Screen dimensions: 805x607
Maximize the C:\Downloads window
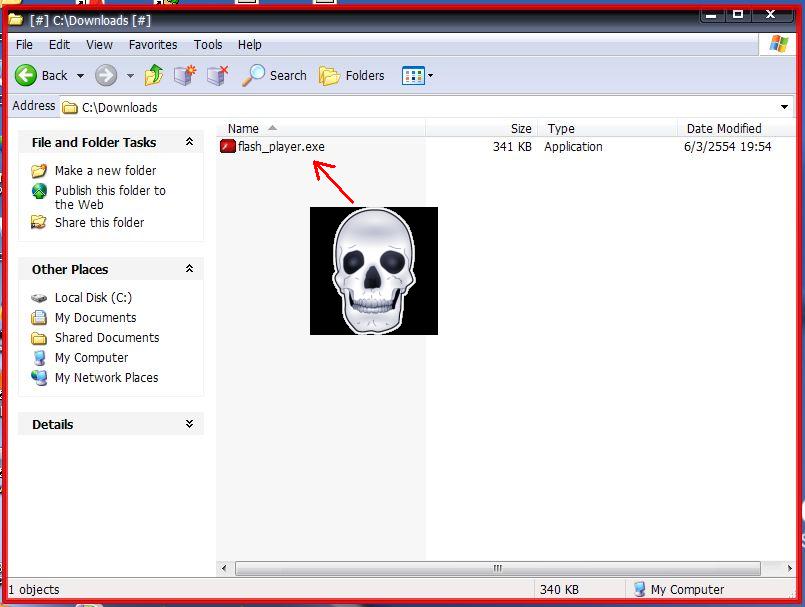coord(738,15)
